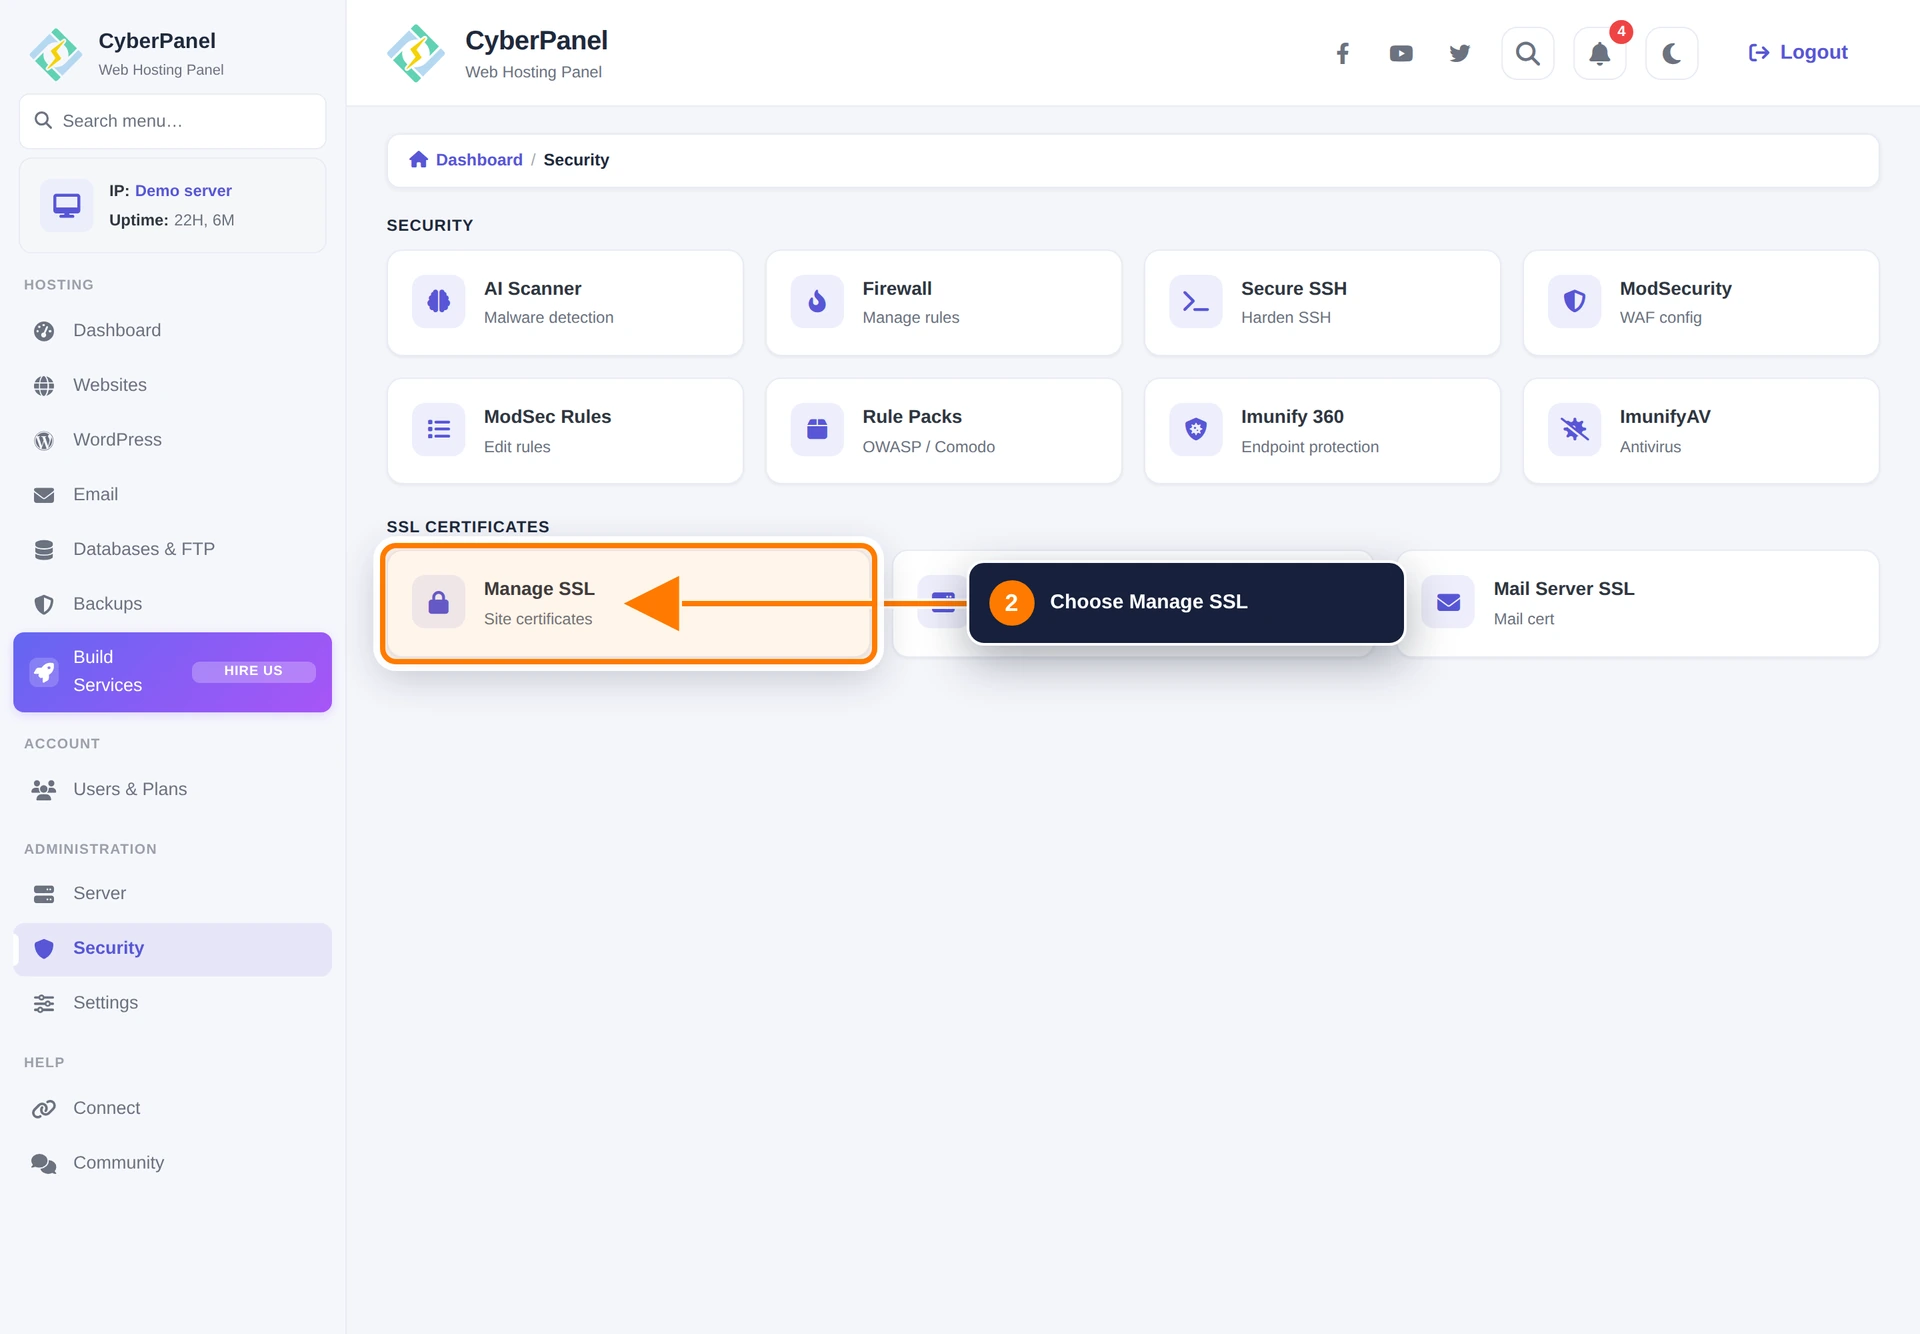
Task: Click the Imunify 360 shield icon
Action: (1196, 430)
